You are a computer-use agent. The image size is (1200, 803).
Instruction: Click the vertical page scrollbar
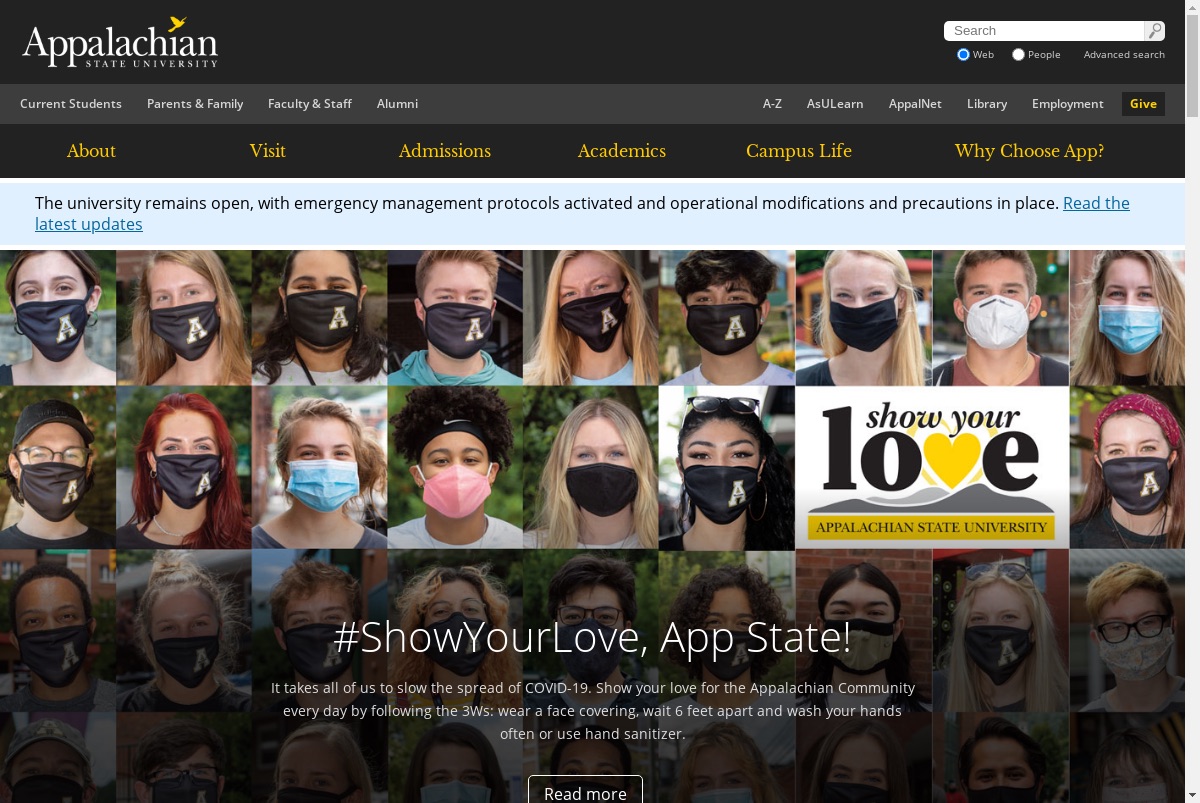(1192, 401)
